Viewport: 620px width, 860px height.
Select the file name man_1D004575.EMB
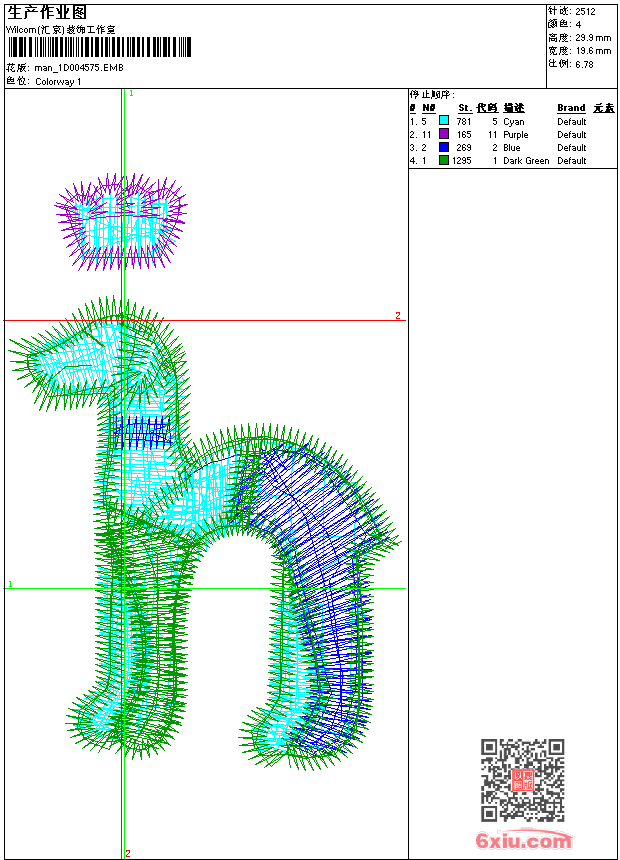(x=79, y=68)
